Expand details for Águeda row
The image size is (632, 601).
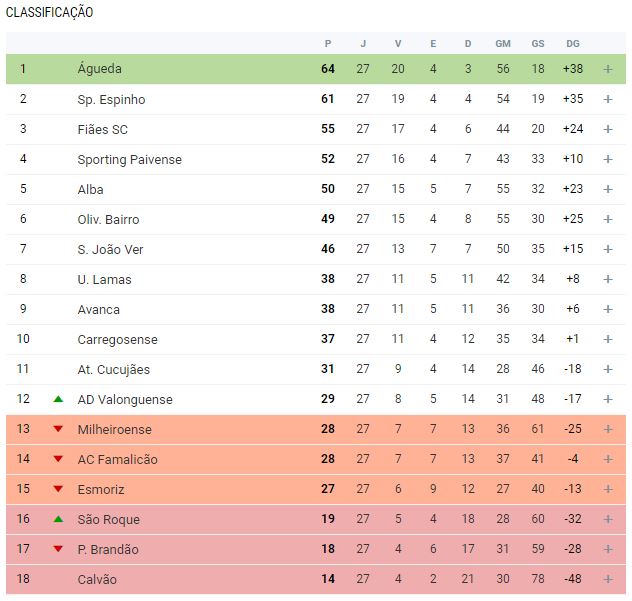click(608, 69)
